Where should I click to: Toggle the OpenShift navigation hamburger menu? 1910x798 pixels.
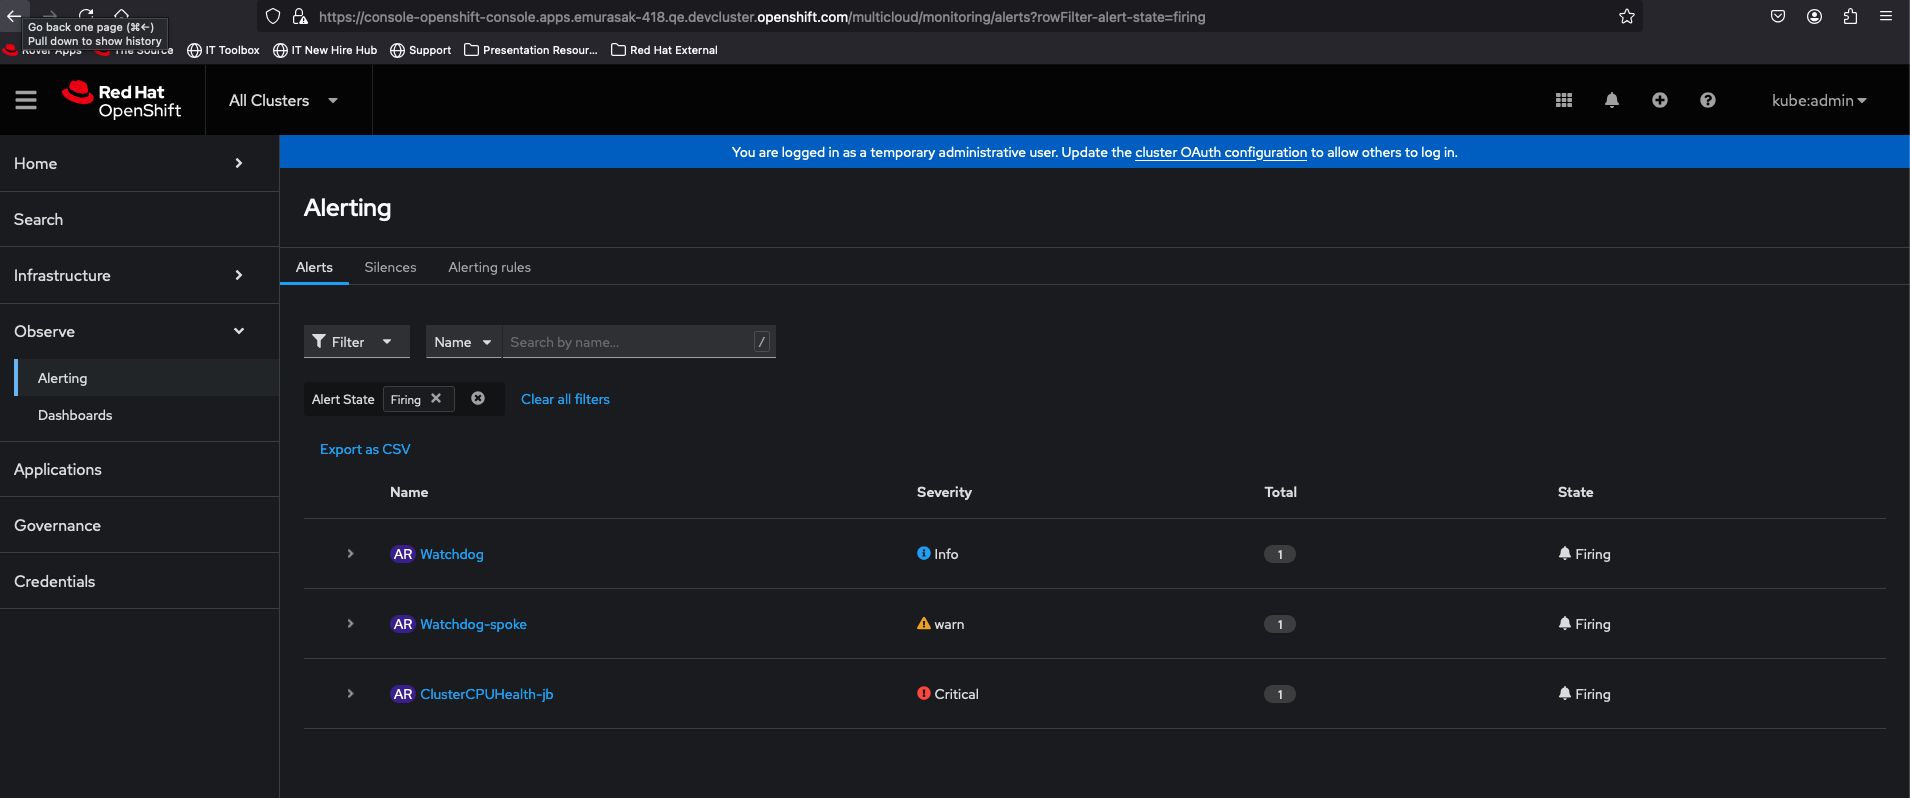26,100
